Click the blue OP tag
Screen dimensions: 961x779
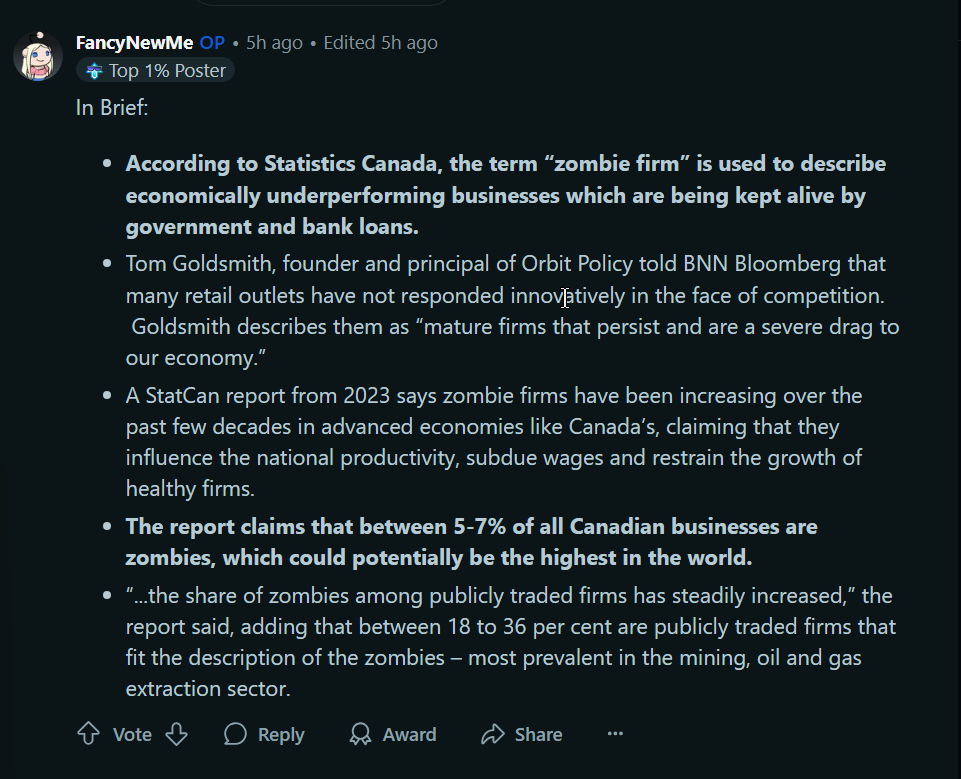pyautogui.click(x=212, y=43)
